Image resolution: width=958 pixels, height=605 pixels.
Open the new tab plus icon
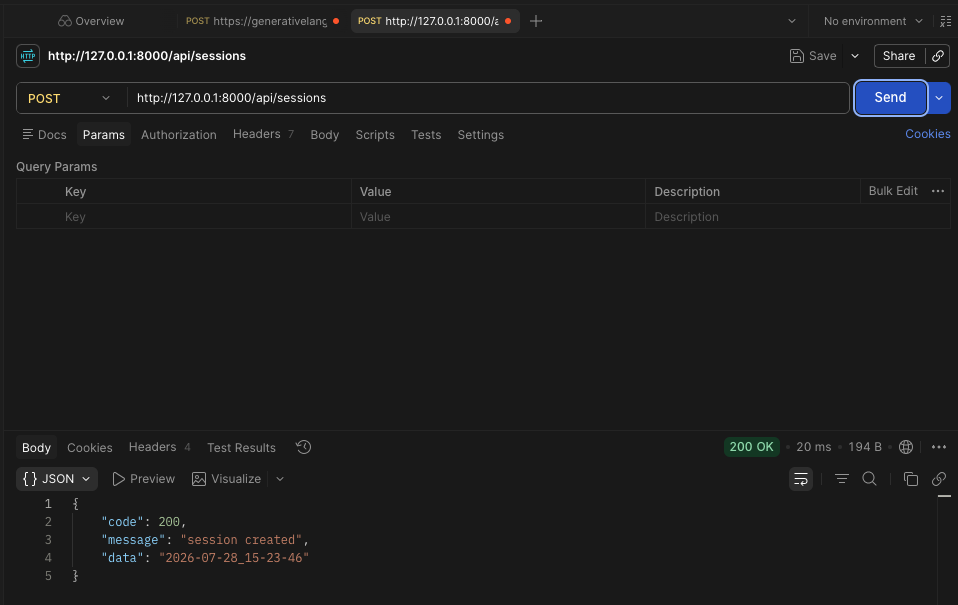536,21
